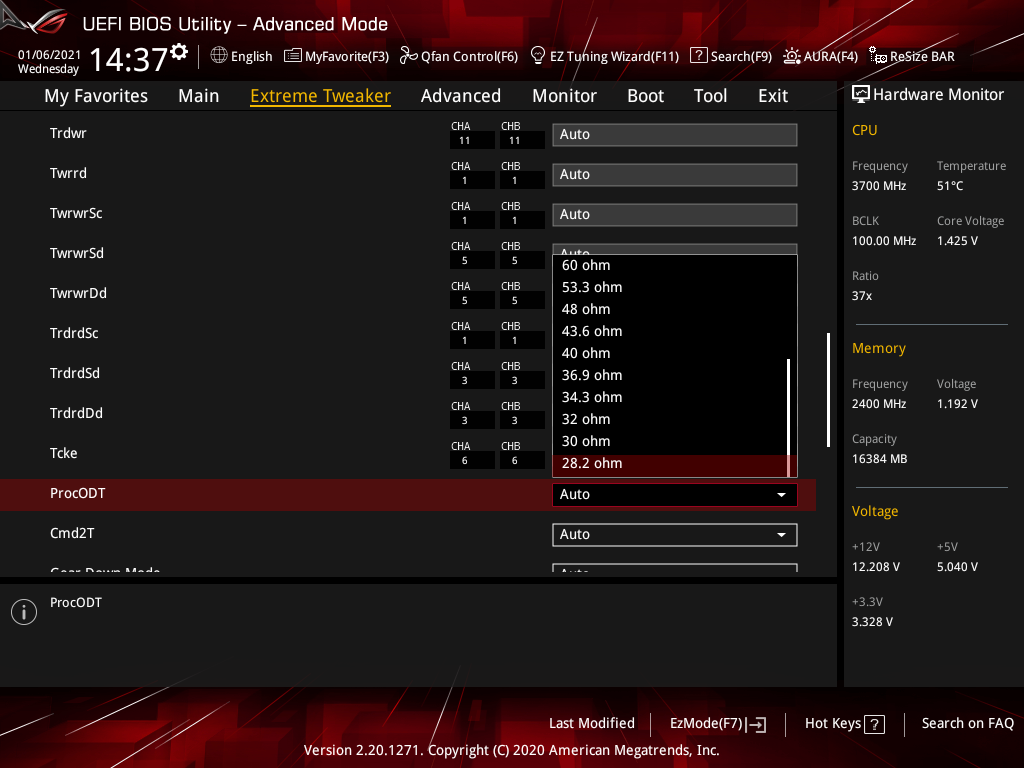1024x768 pixels.
Task: Click the TwrwrDd setting label
Action: click(x=78, y=293)
